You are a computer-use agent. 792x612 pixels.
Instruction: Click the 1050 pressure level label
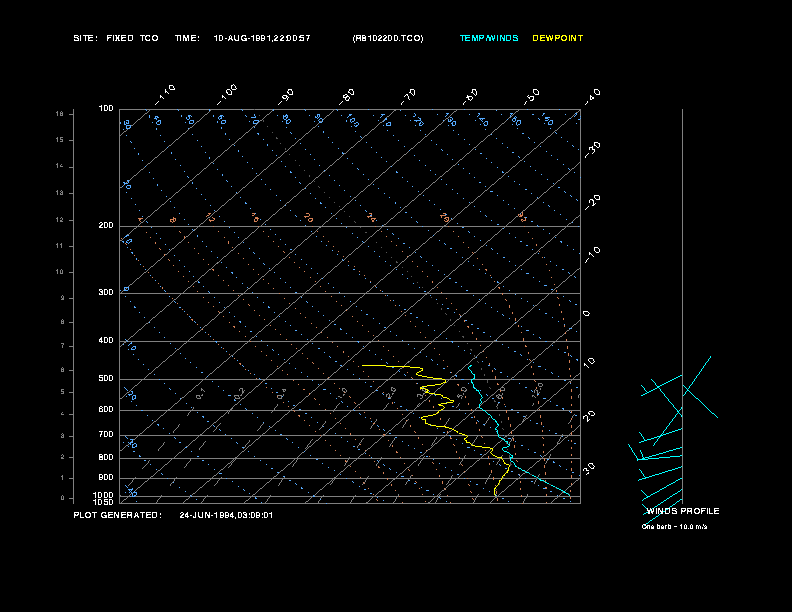point(104,502)
